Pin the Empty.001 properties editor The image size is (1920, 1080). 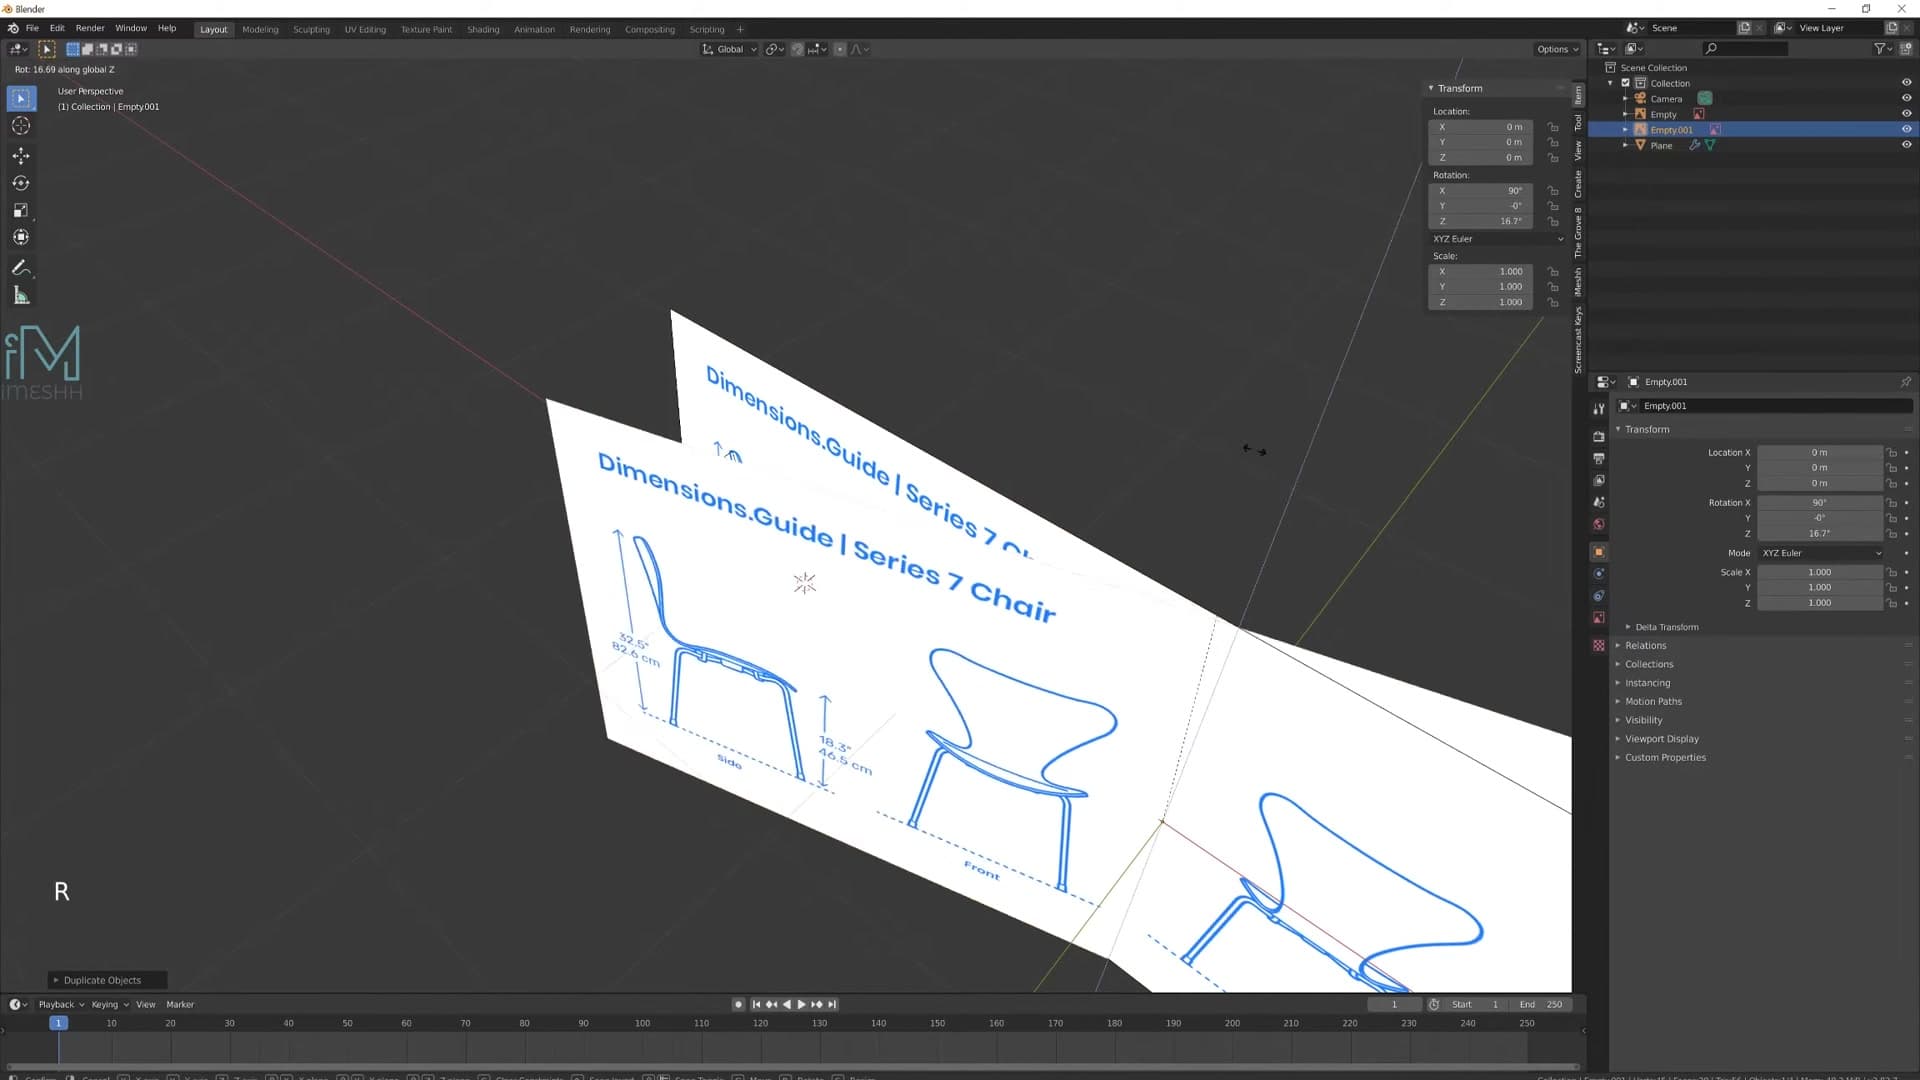tap(1906, 382)
